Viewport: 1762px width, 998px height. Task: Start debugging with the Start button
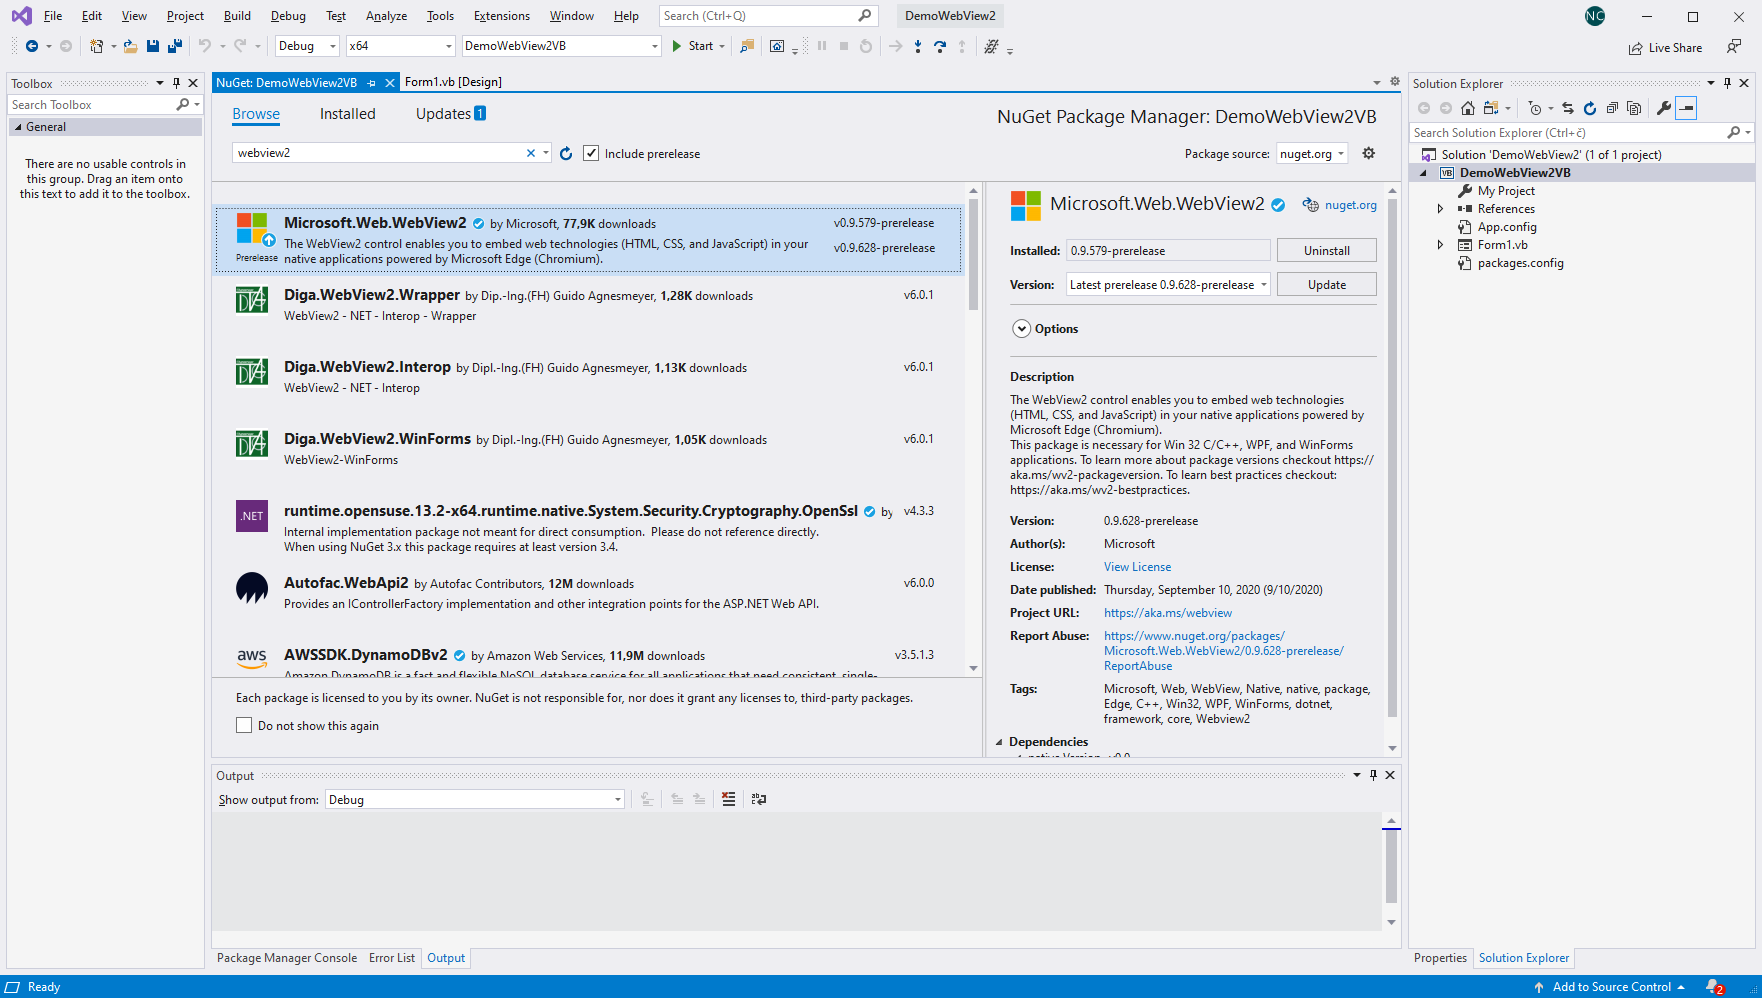click(693, 46)
